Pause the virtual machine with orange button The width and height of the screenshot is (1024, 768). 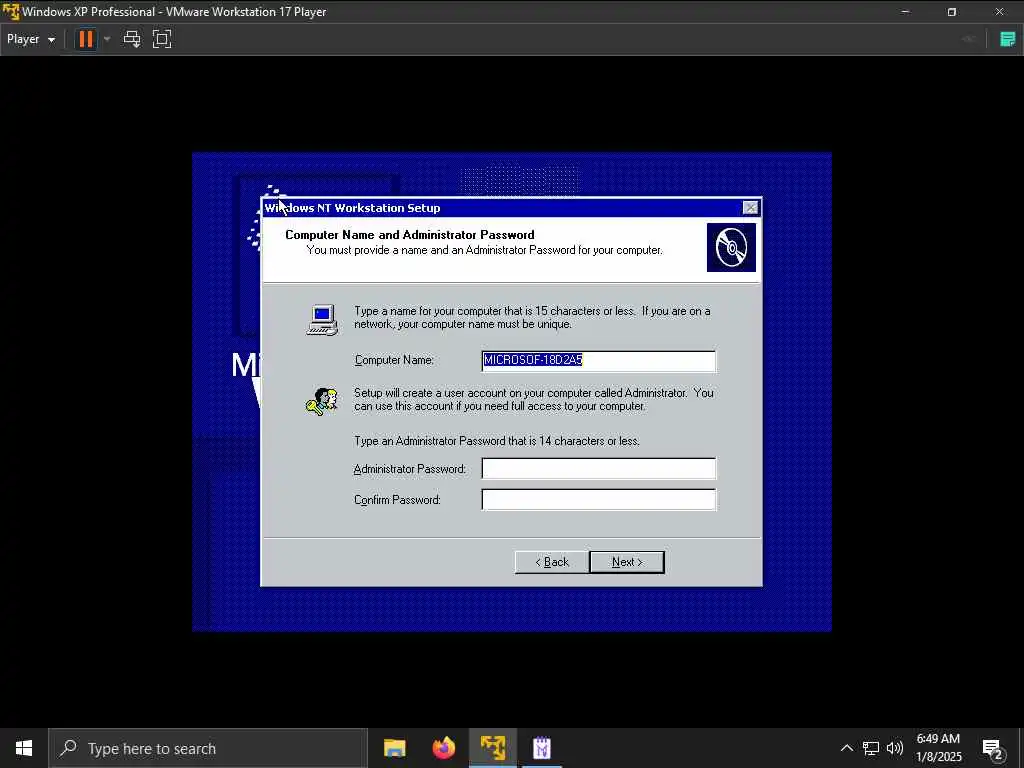click(x=86, y=39)
